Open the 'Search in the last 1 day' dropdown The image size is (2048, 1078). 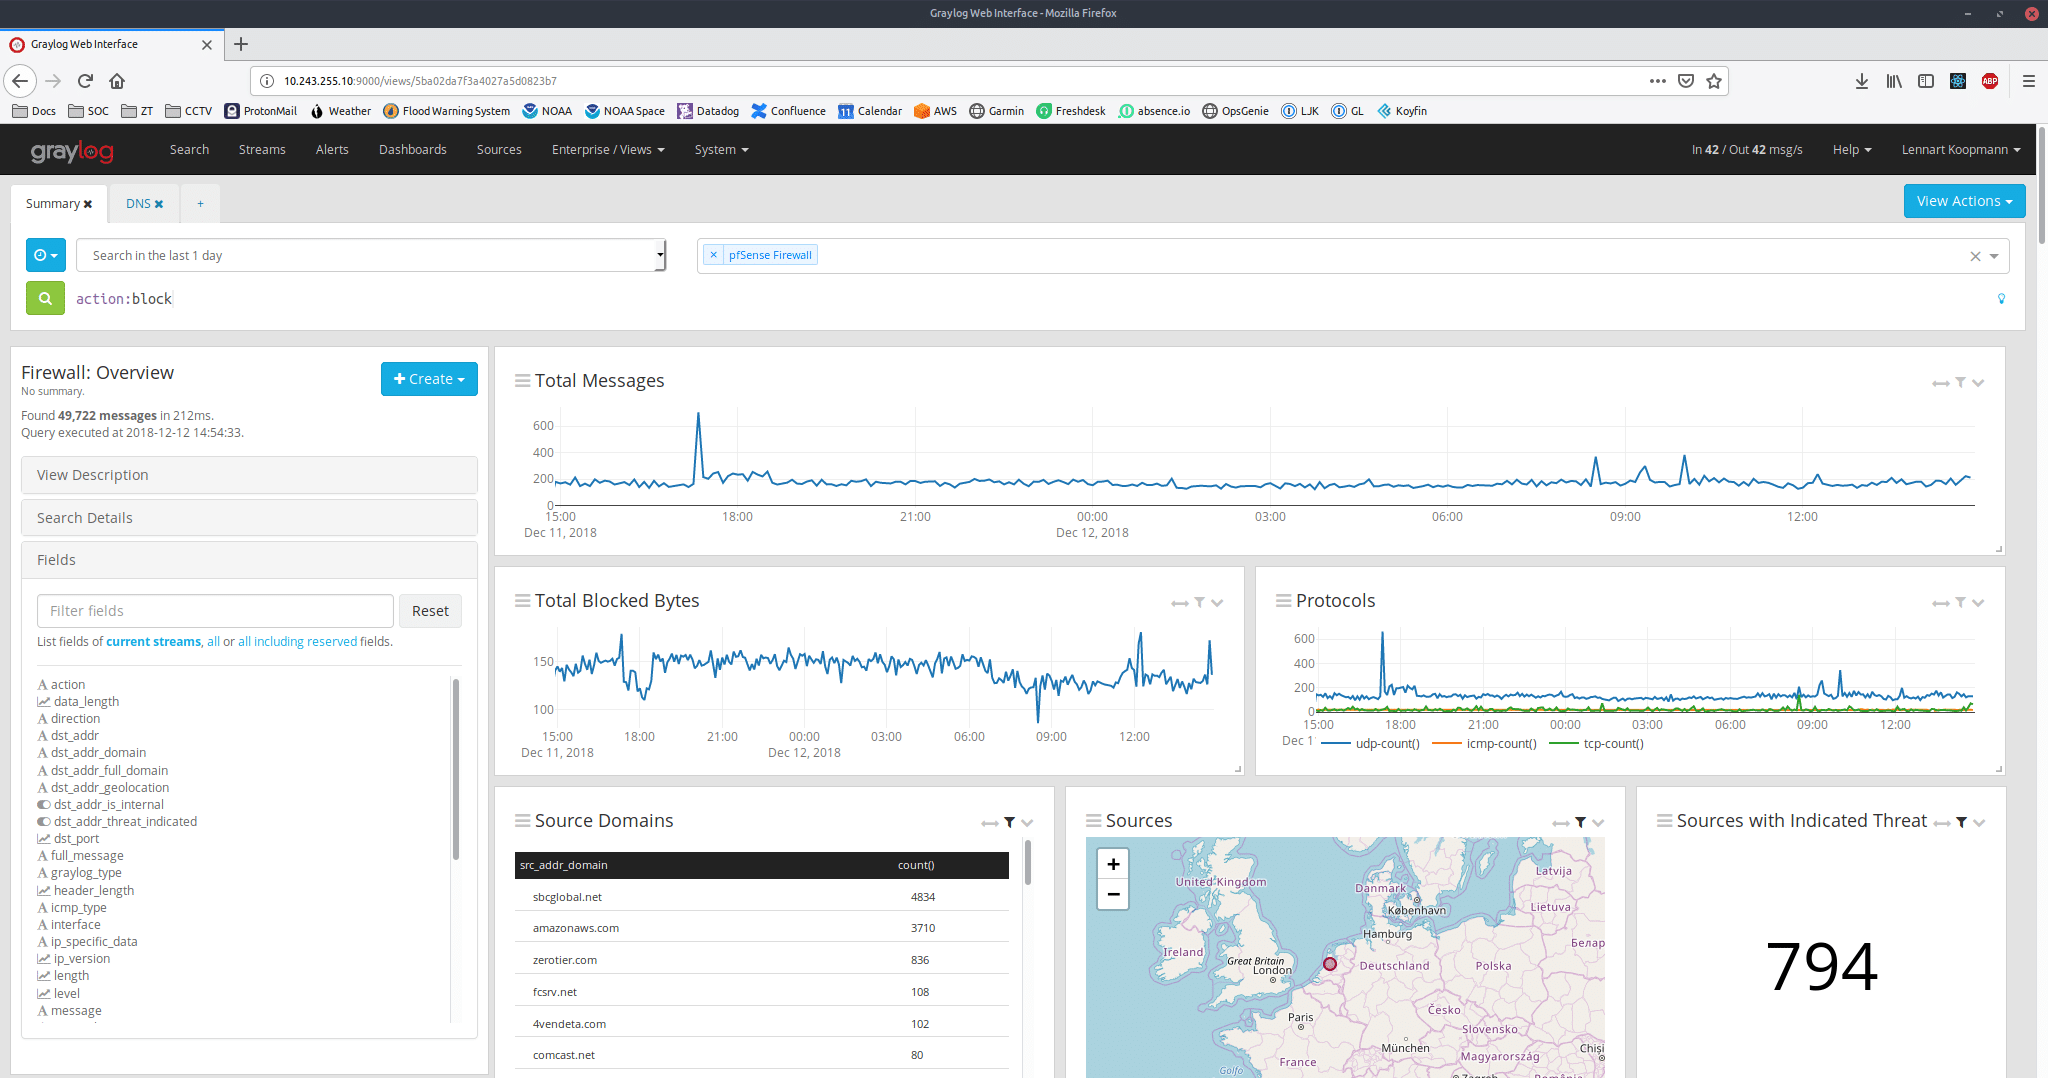[371, 255]
